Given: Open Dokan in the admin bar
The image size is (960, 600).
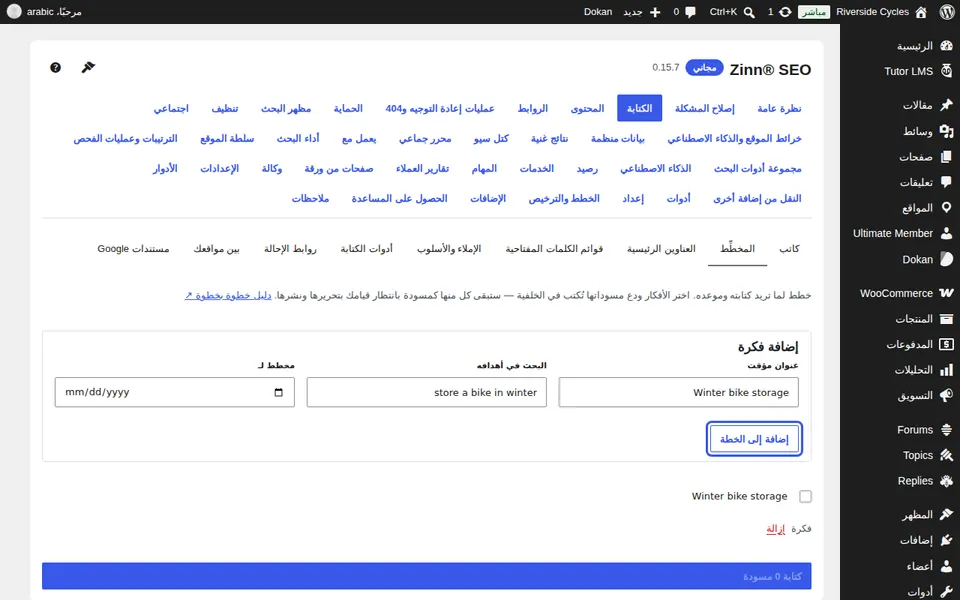Looking at the screenshot, I should pos(598,12).
